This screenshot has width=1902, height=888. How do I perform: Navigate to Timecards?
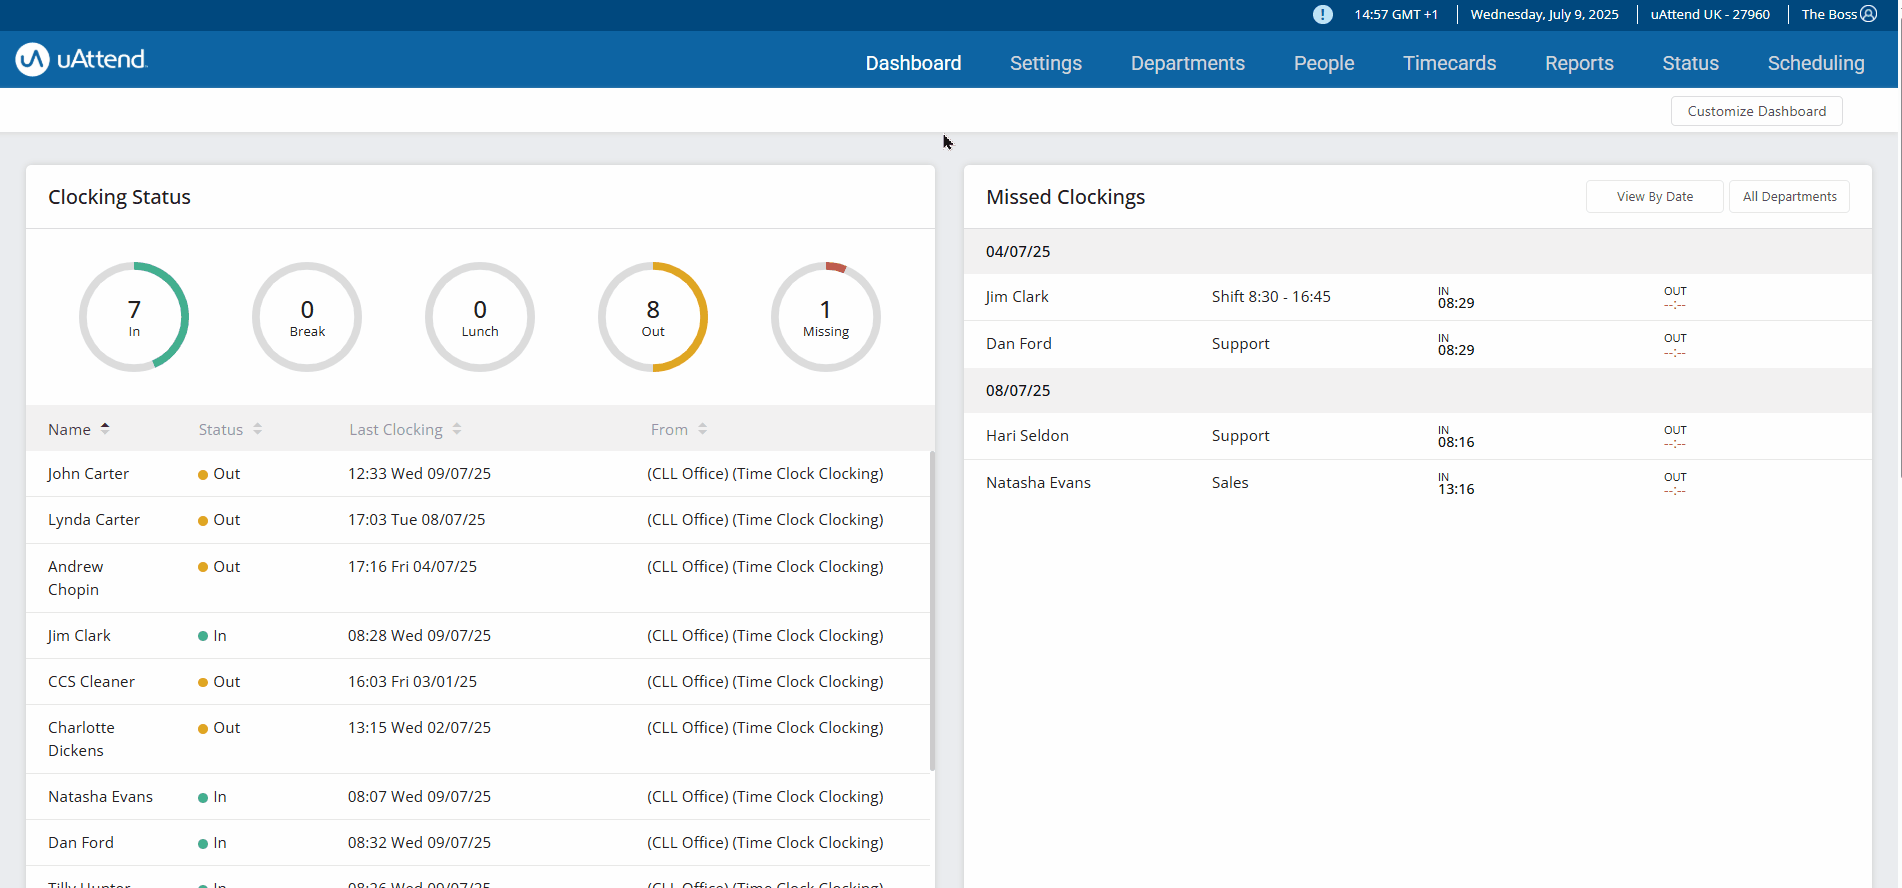tap(1450, 63)
